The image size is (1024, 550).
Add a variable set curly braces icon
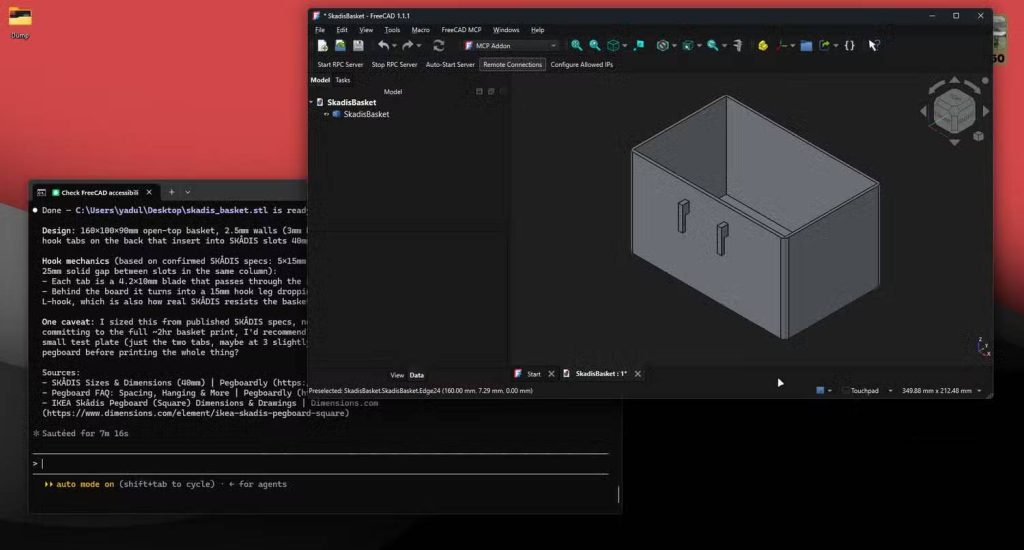click(x=850, y=46)
